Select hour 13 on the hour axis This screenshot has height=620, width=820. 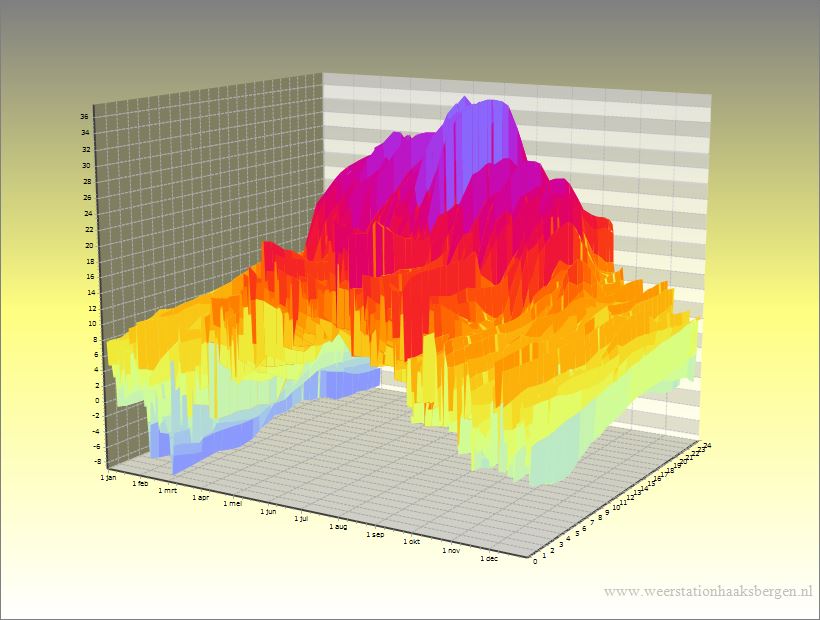click(637, 493)
